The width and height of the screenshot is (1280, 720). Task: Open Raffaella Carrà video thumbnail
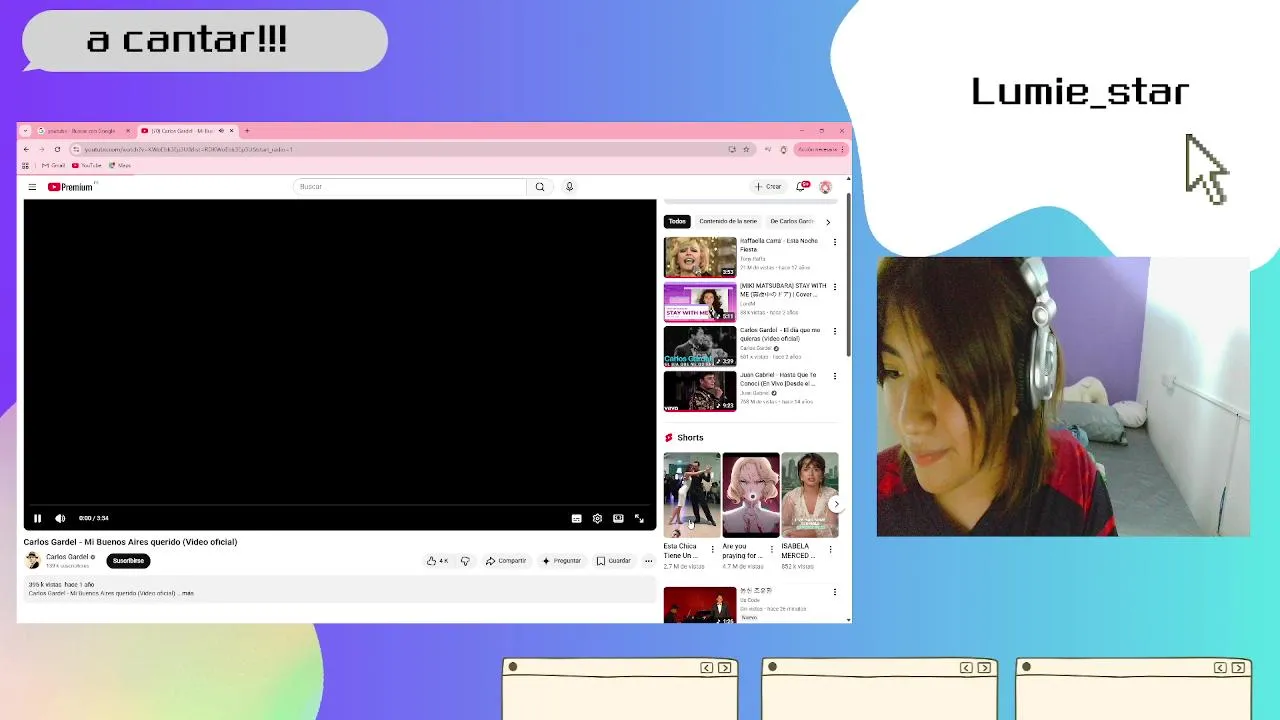tap(700, 257)
